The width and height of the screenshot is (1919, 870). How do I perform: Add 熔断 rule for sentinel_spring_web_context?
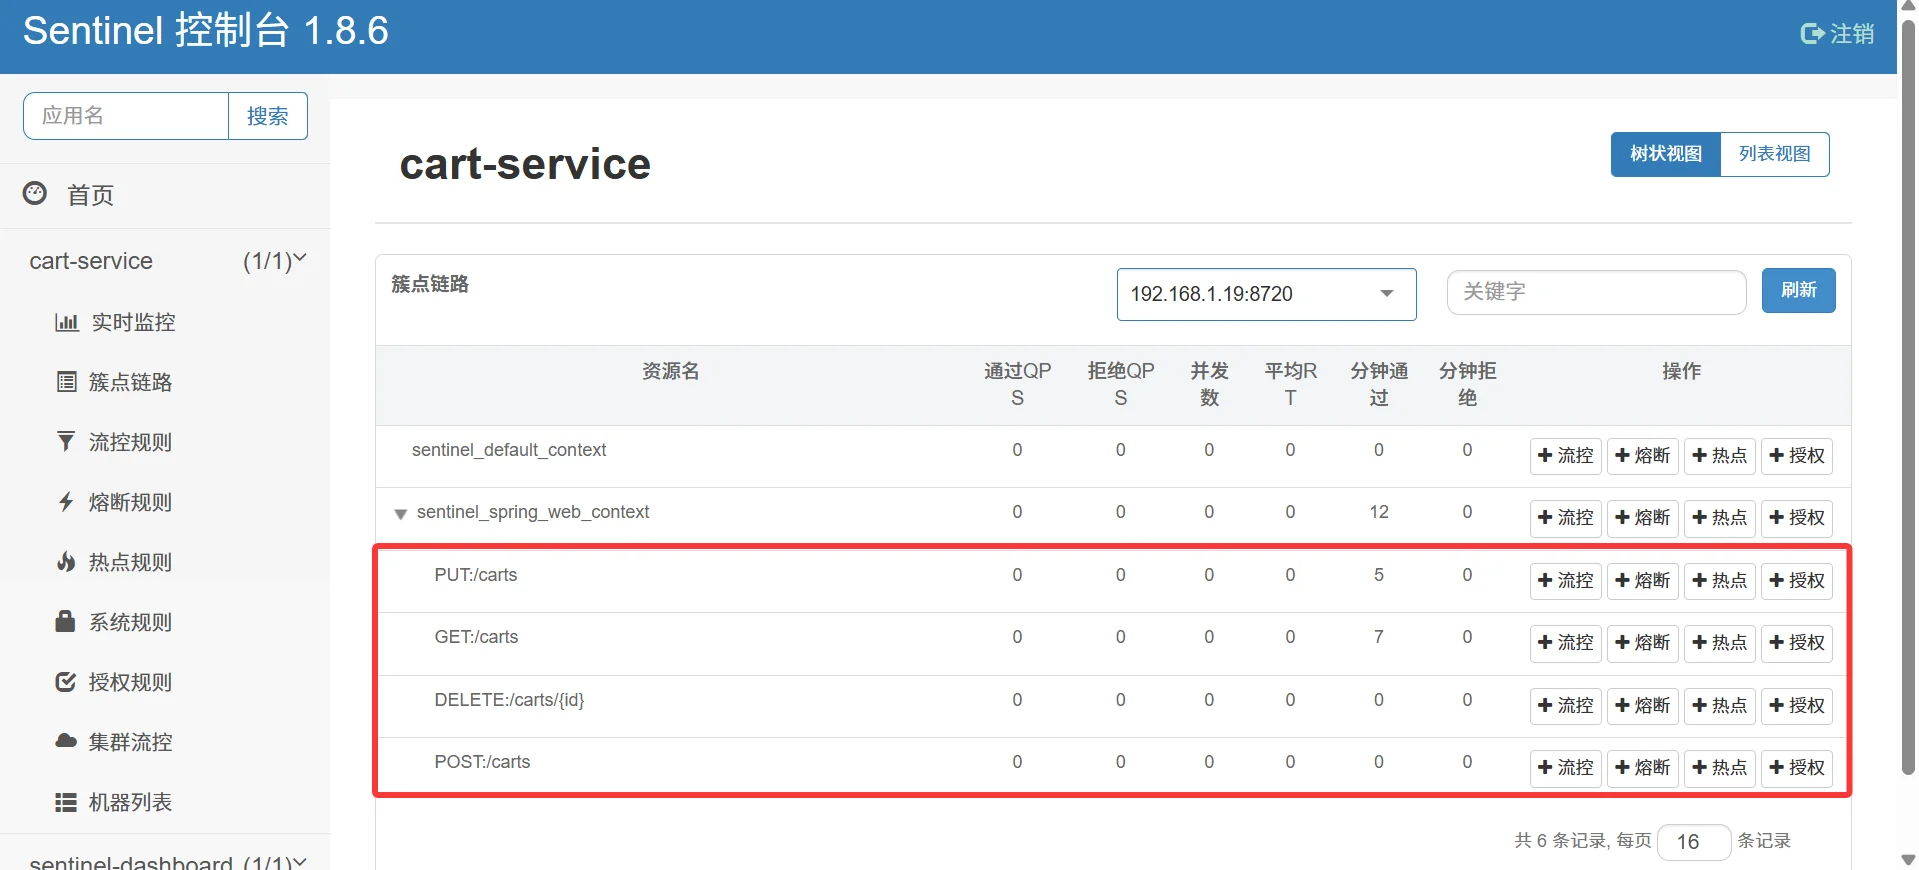pos(1642,518)
